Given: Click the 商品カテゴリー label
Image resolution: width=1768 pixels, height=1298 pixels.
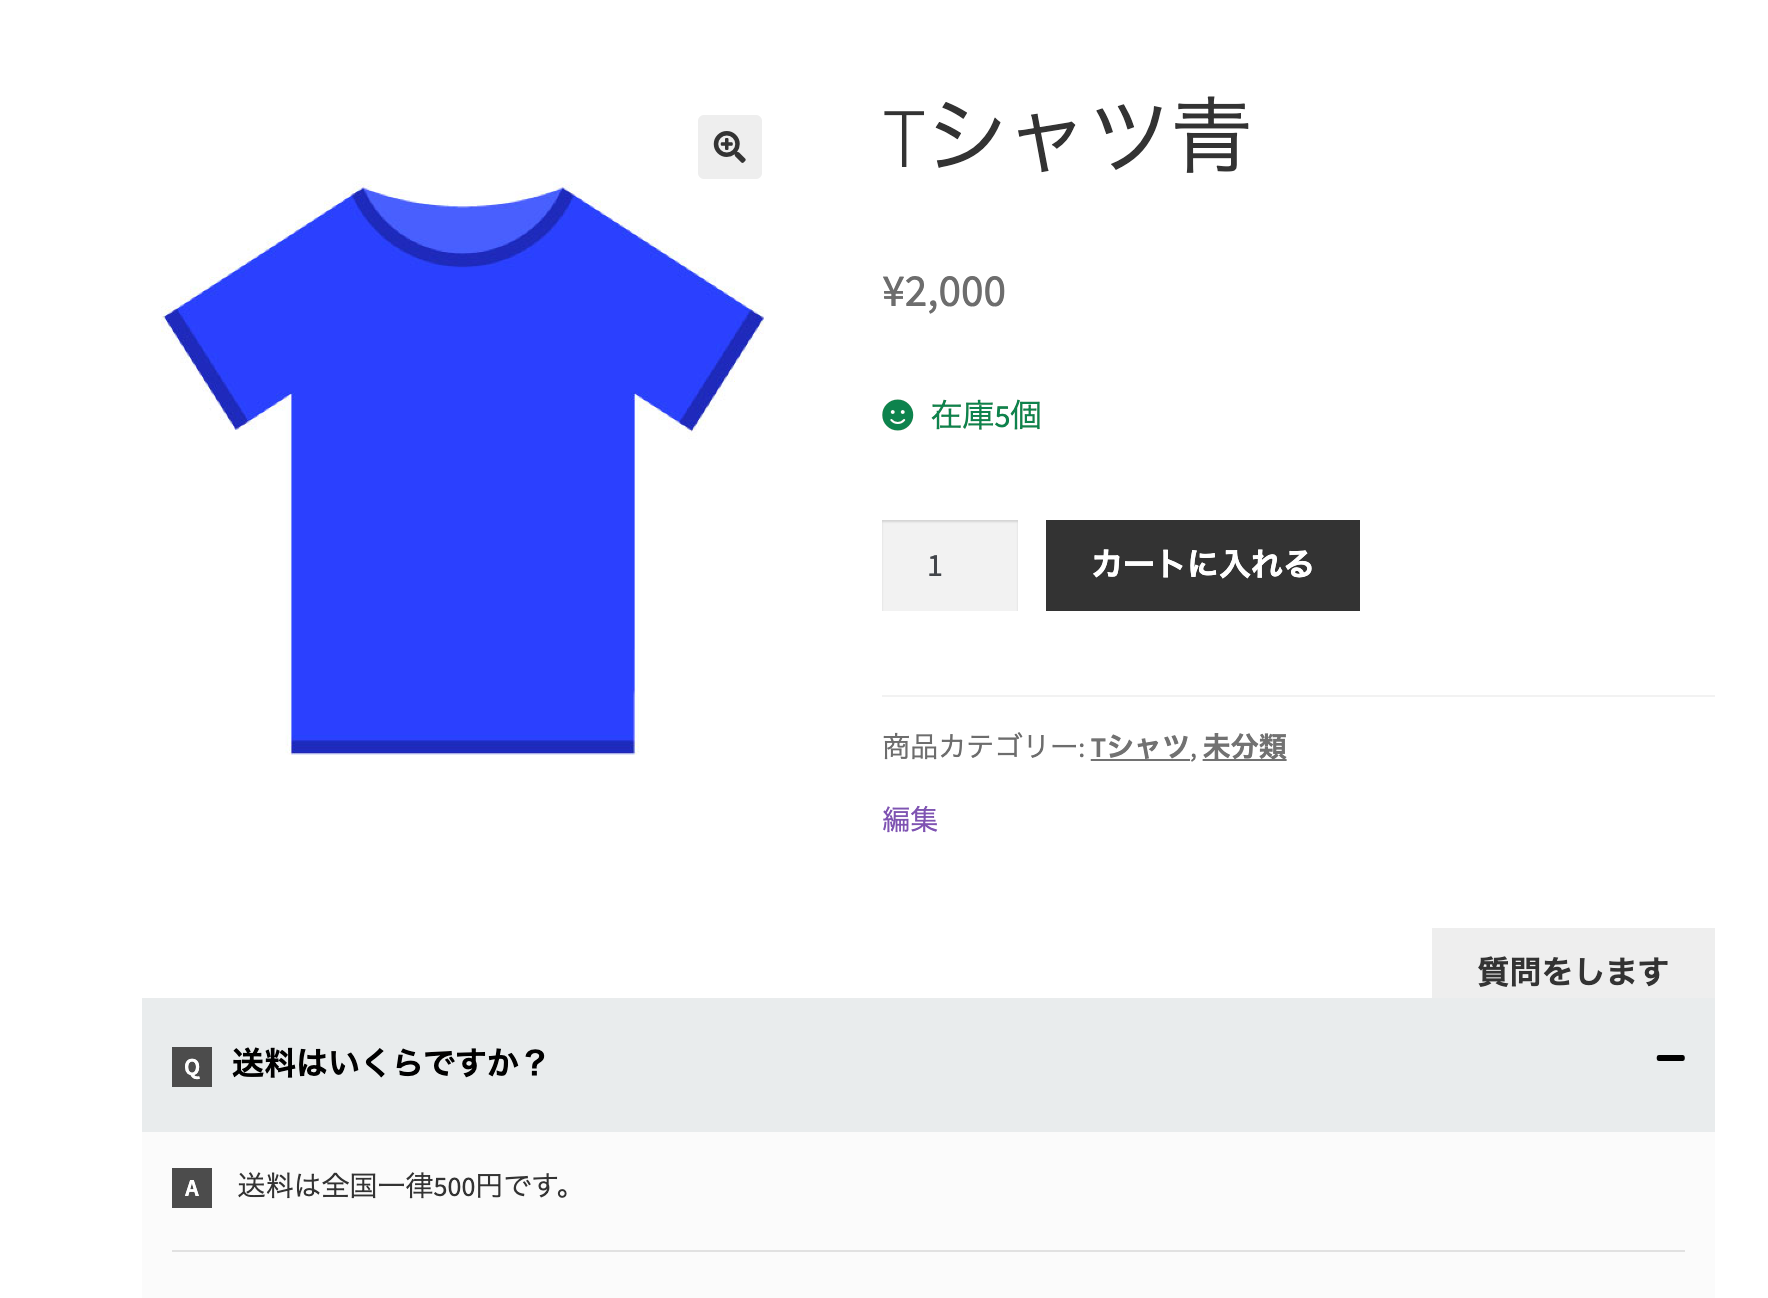Looking at the screenshot, I should (983, 747).
